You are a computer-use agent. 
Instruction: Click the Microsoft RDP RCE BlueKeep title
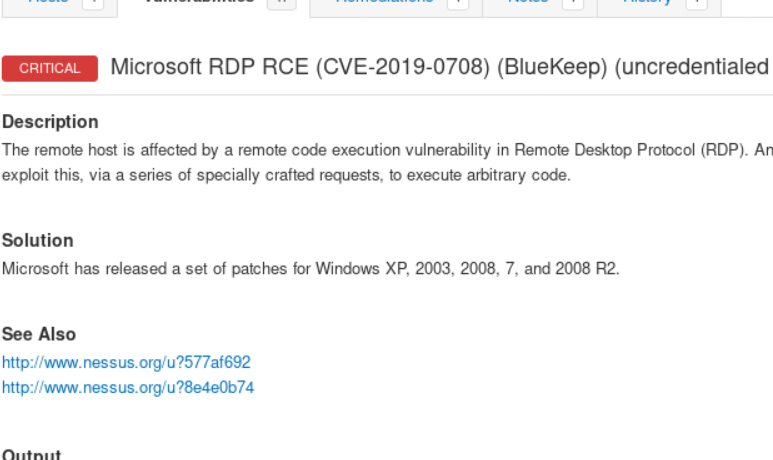tap(440, 67)
